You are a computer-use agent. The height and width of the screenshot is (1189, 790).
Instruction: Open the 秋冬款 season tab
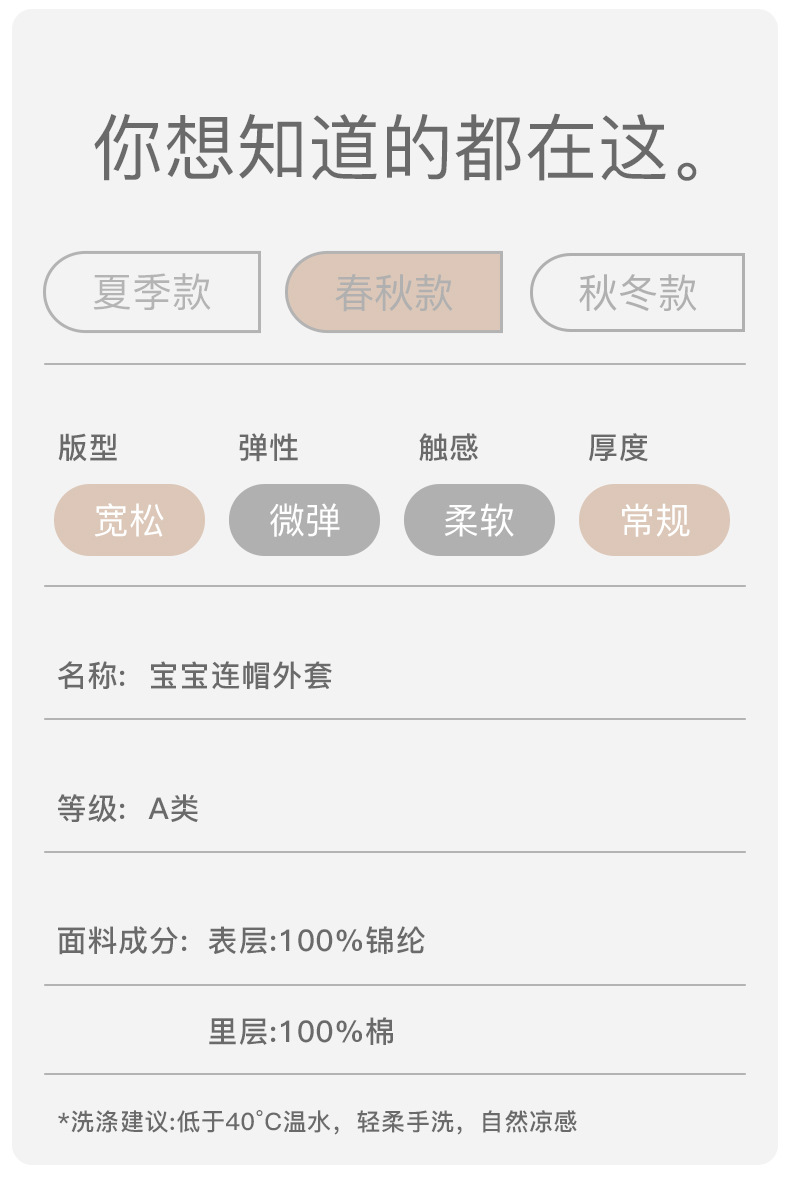pyautogui.click(x=637, y=292)
